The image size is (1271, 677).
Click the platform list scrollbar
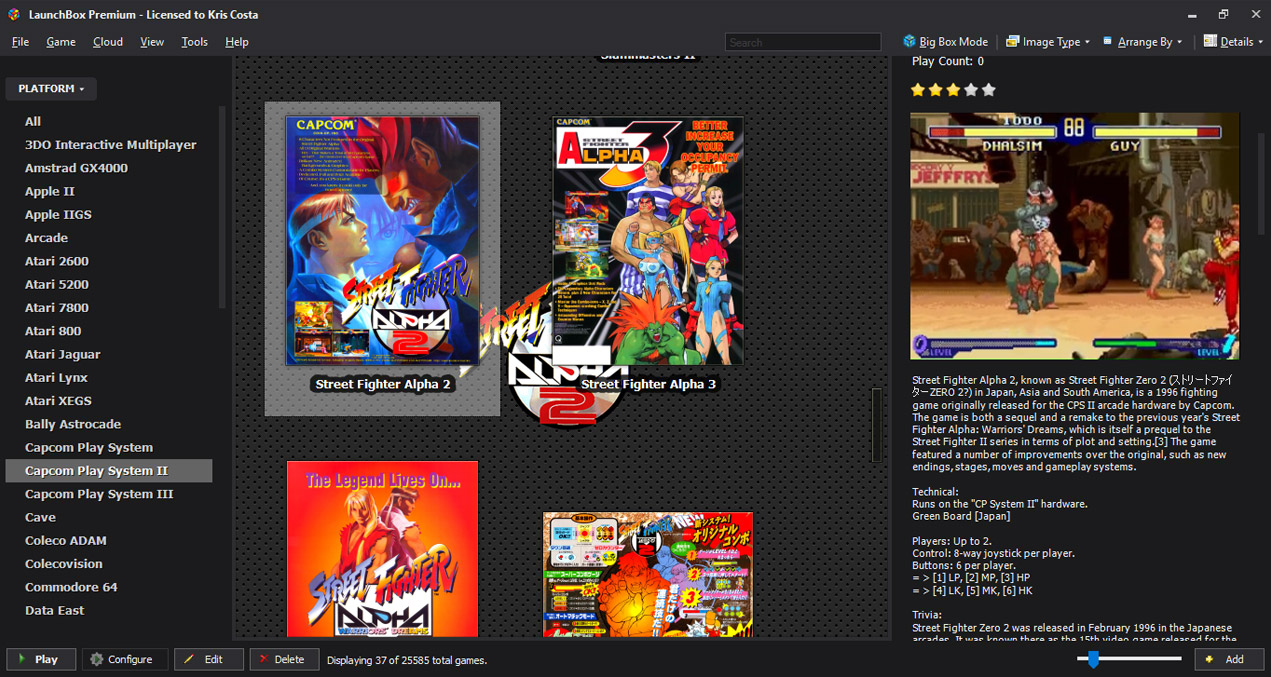point(222,207)
